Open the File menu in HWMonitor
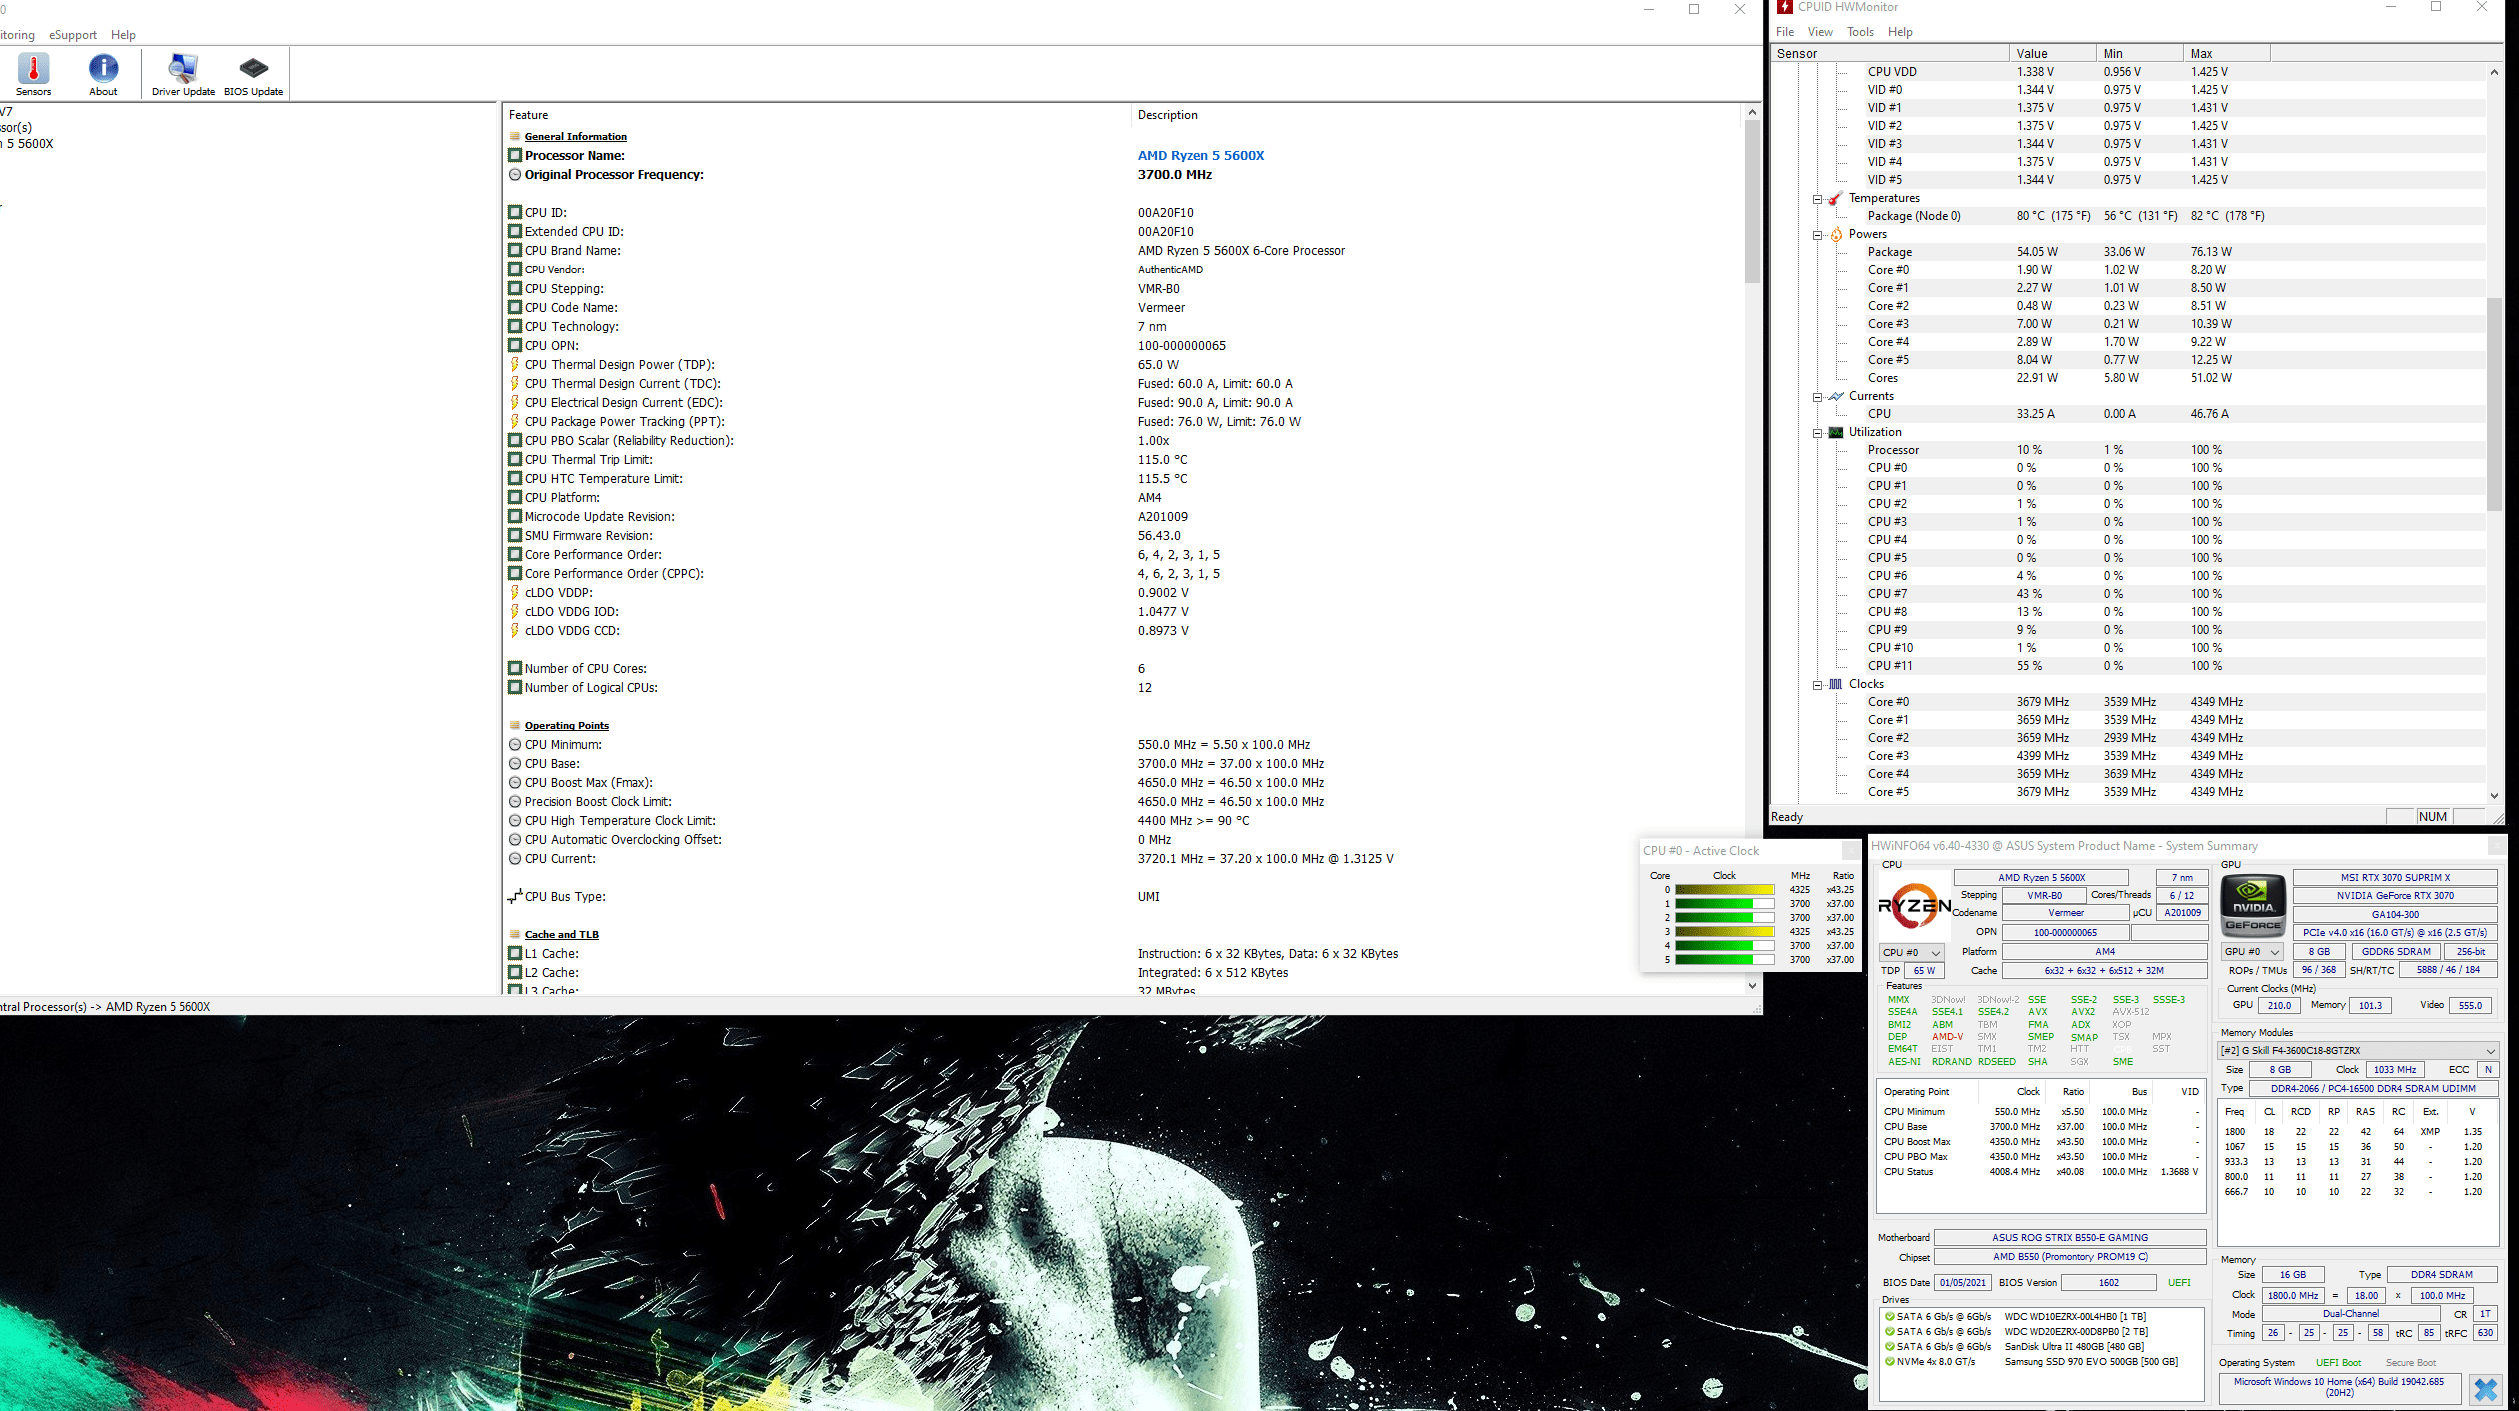Screen dimensions: 2519x1411 tap(1785, 32)
